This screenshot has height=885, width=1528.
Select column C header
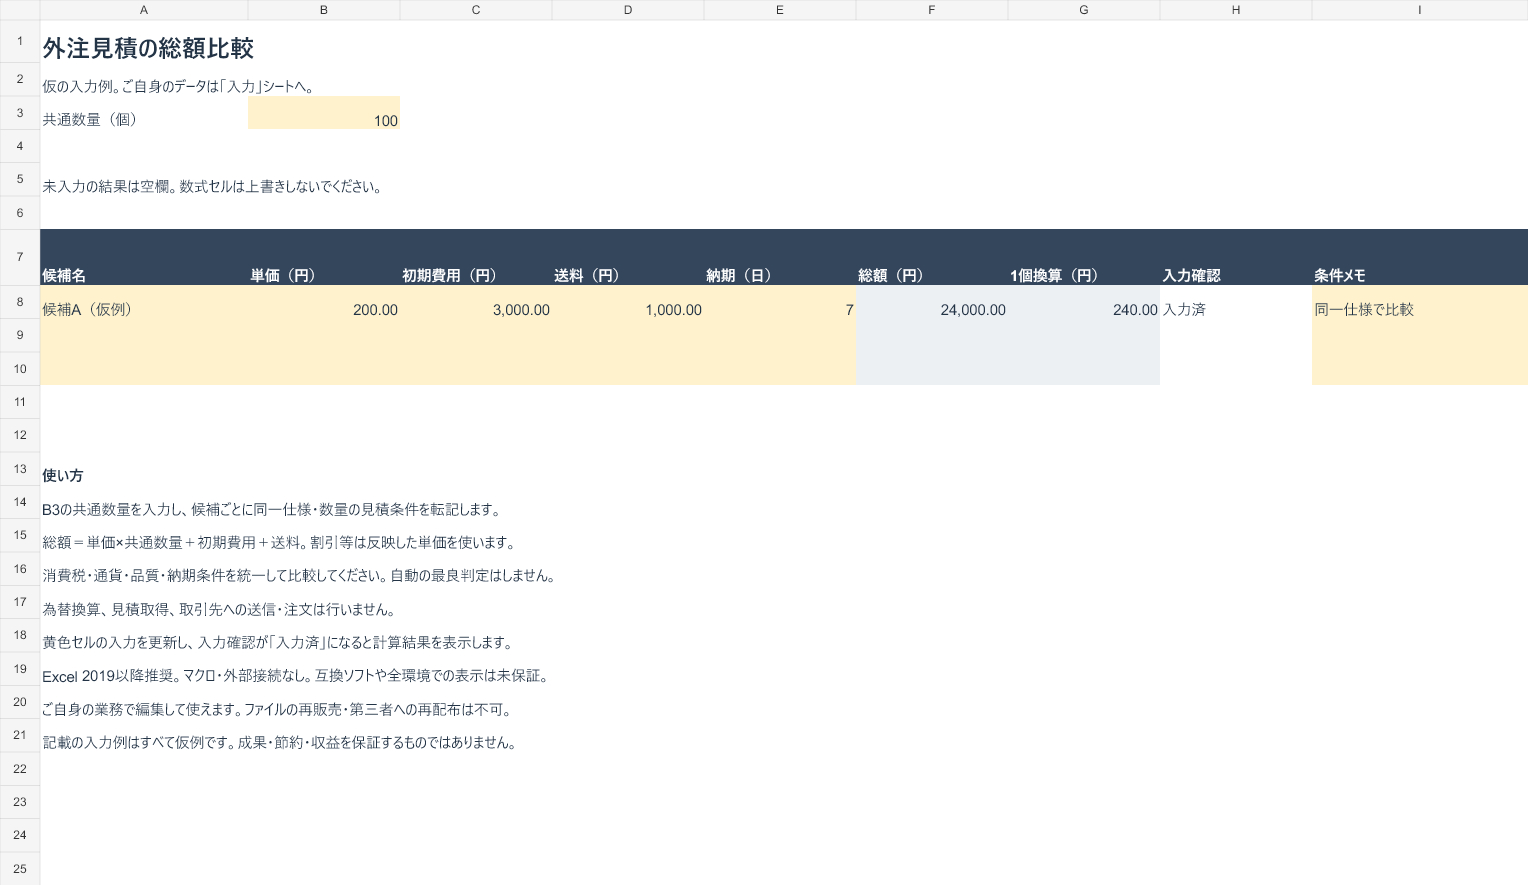(476, 10)
